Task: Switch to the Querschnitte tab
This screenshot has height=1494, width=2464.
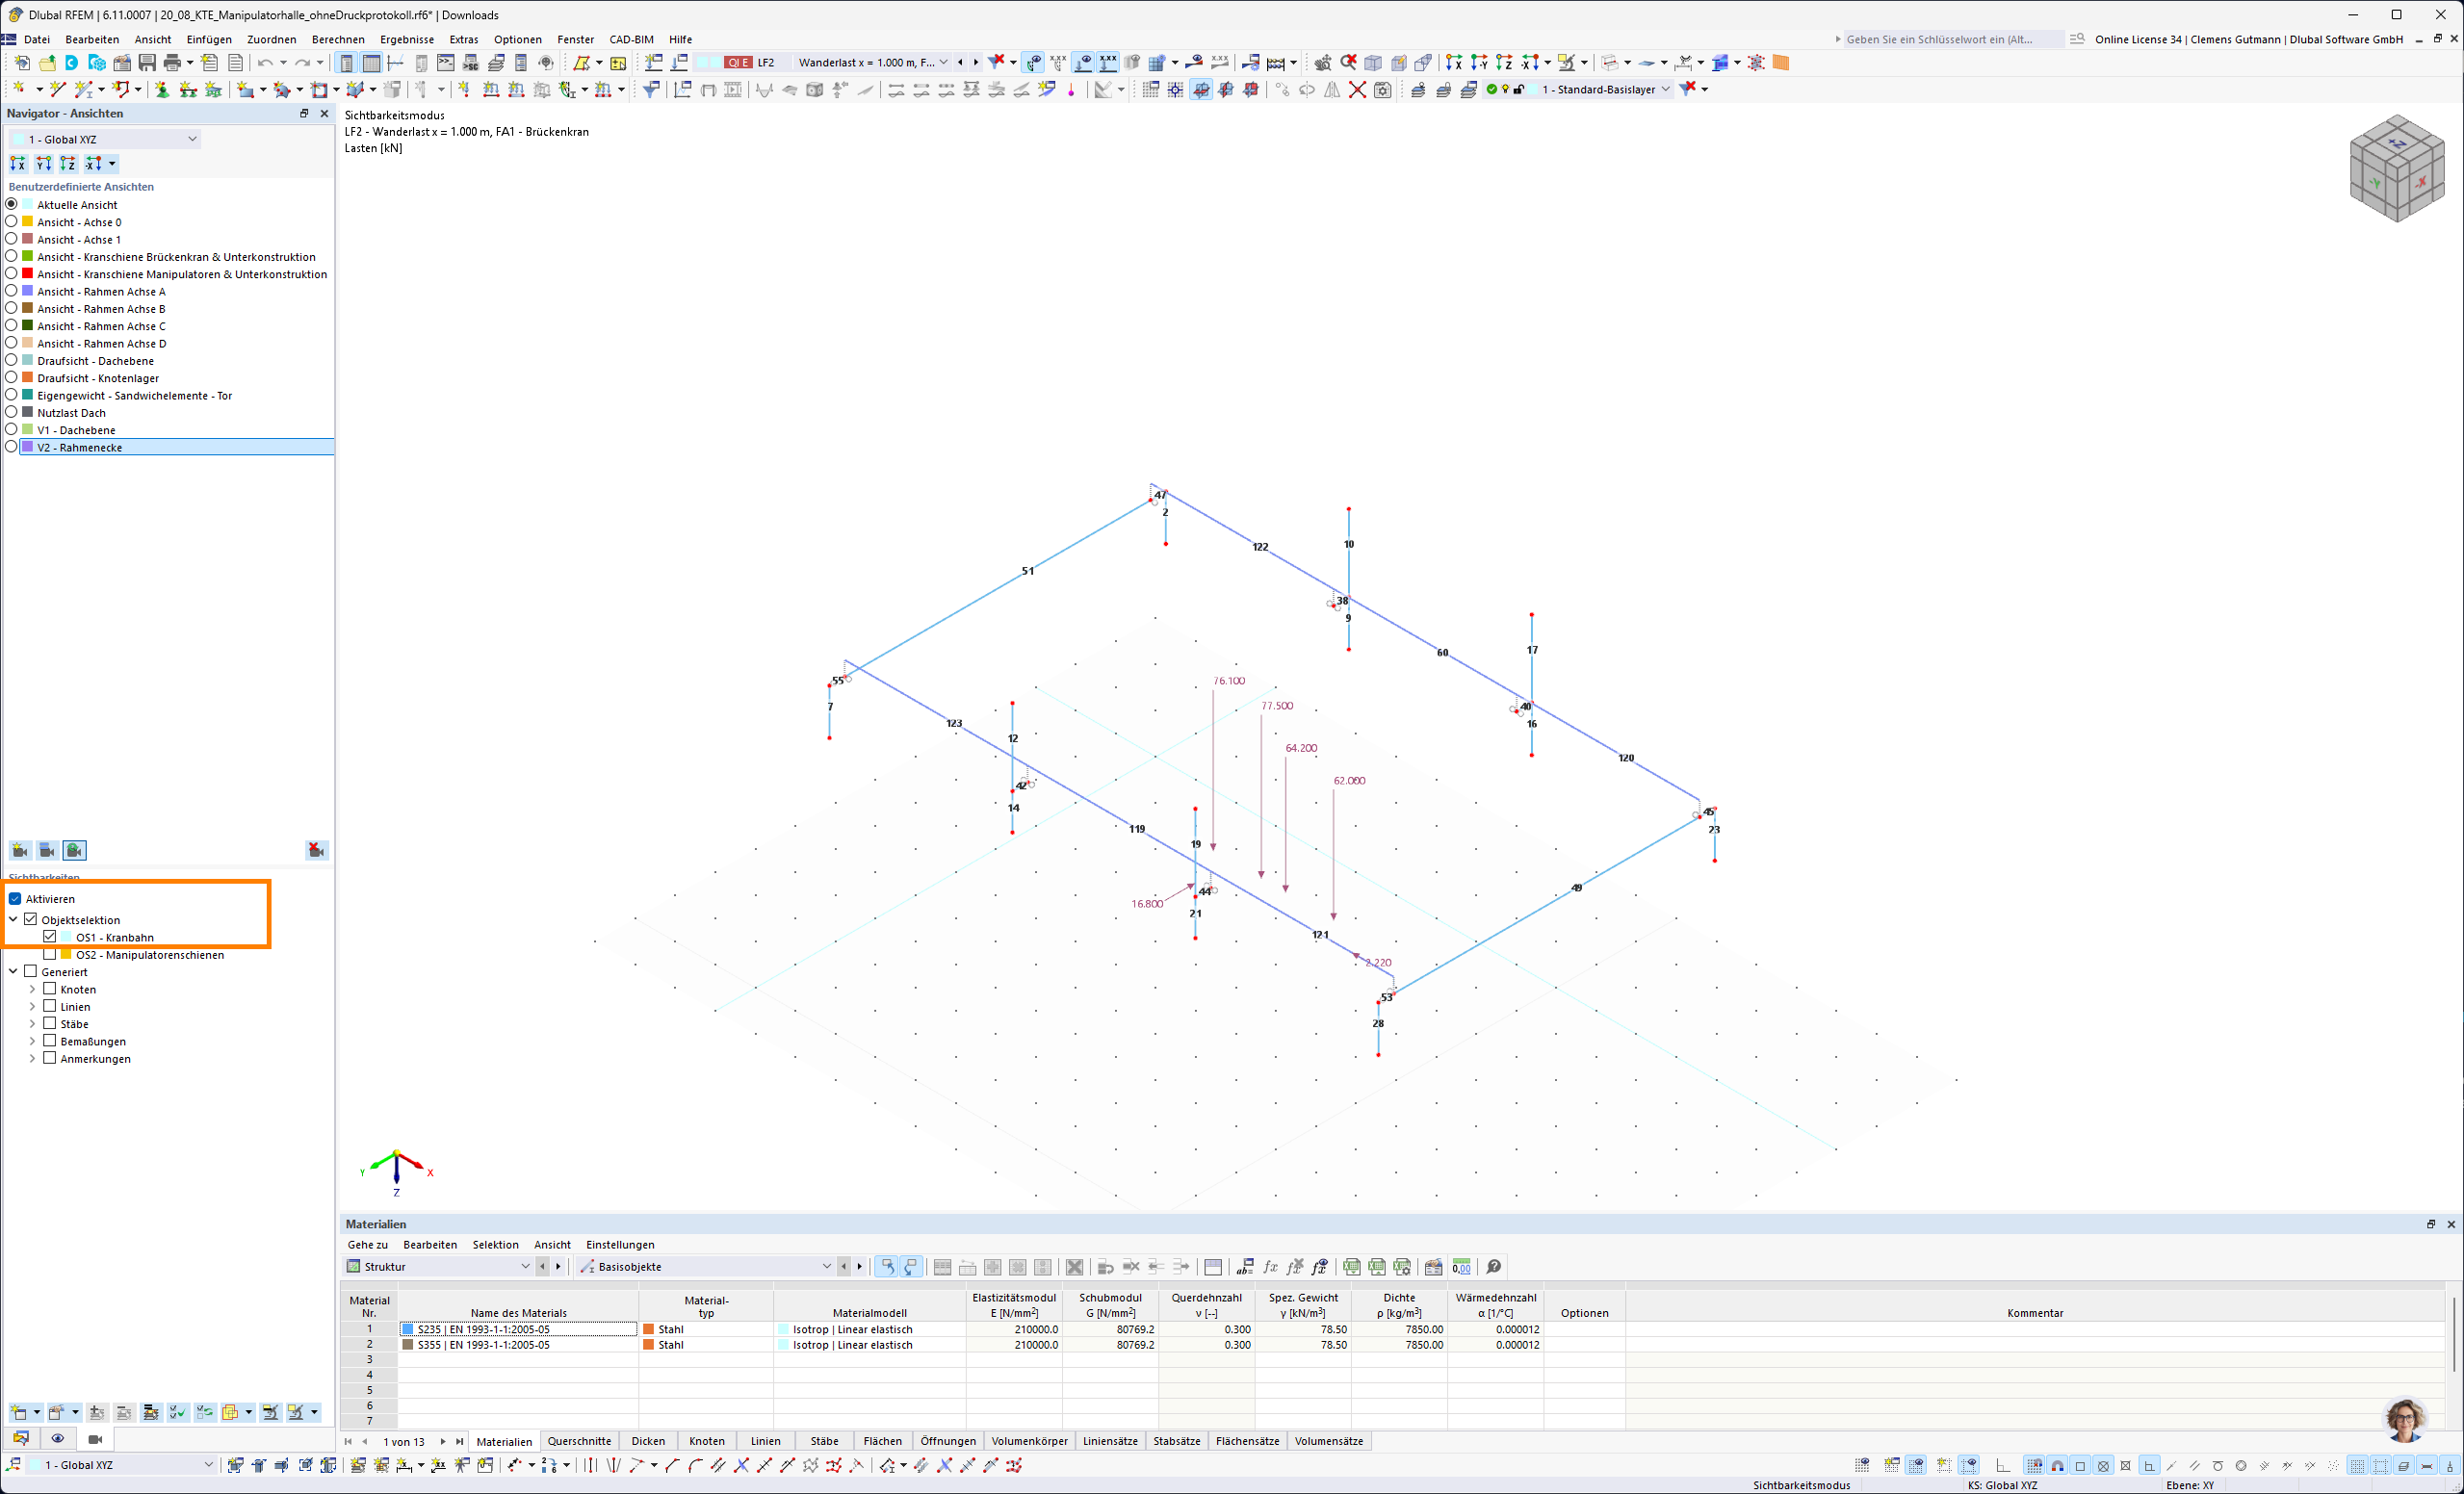Action: [579, 1441]
